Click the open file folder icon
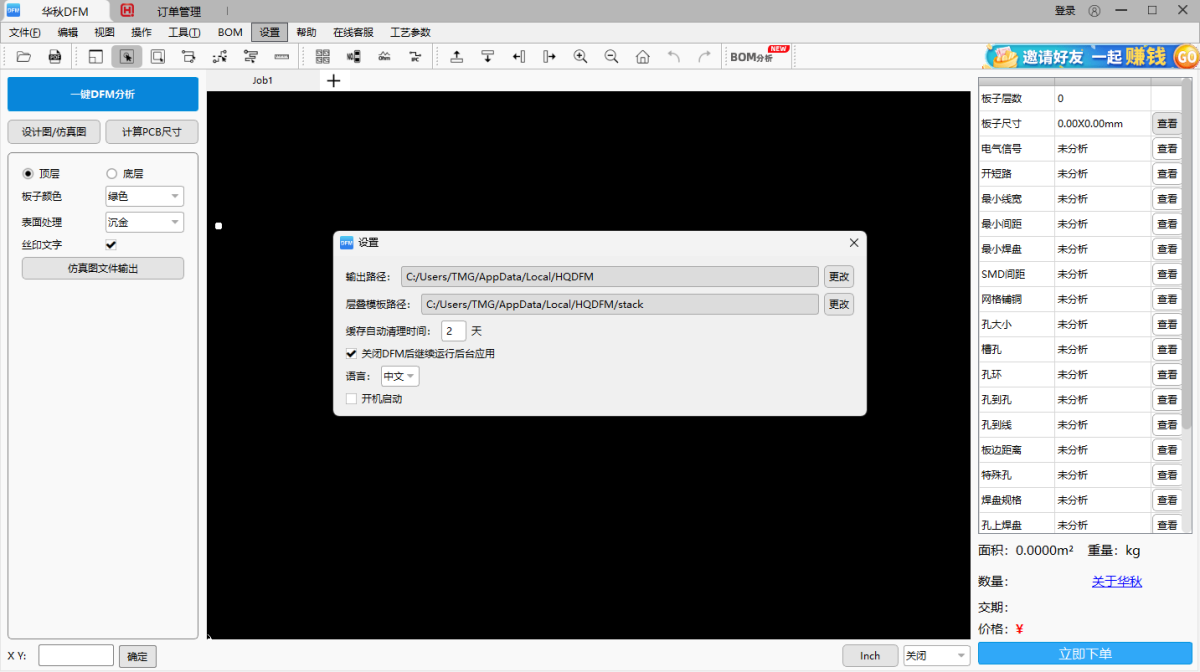Screen dimensions: 1200x672 (x=23, y=57)
